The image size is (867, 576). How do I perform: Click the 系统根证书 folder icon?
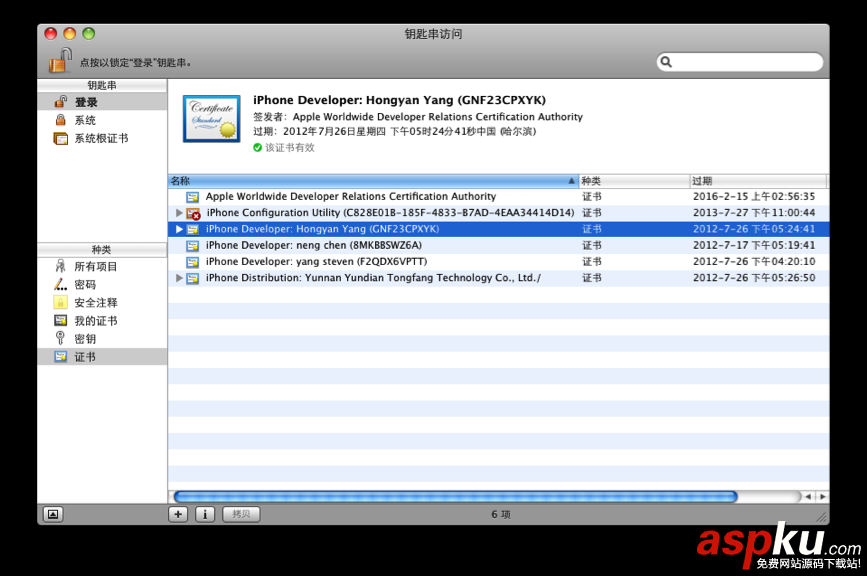pyautogui.click(x=60, y=138)
